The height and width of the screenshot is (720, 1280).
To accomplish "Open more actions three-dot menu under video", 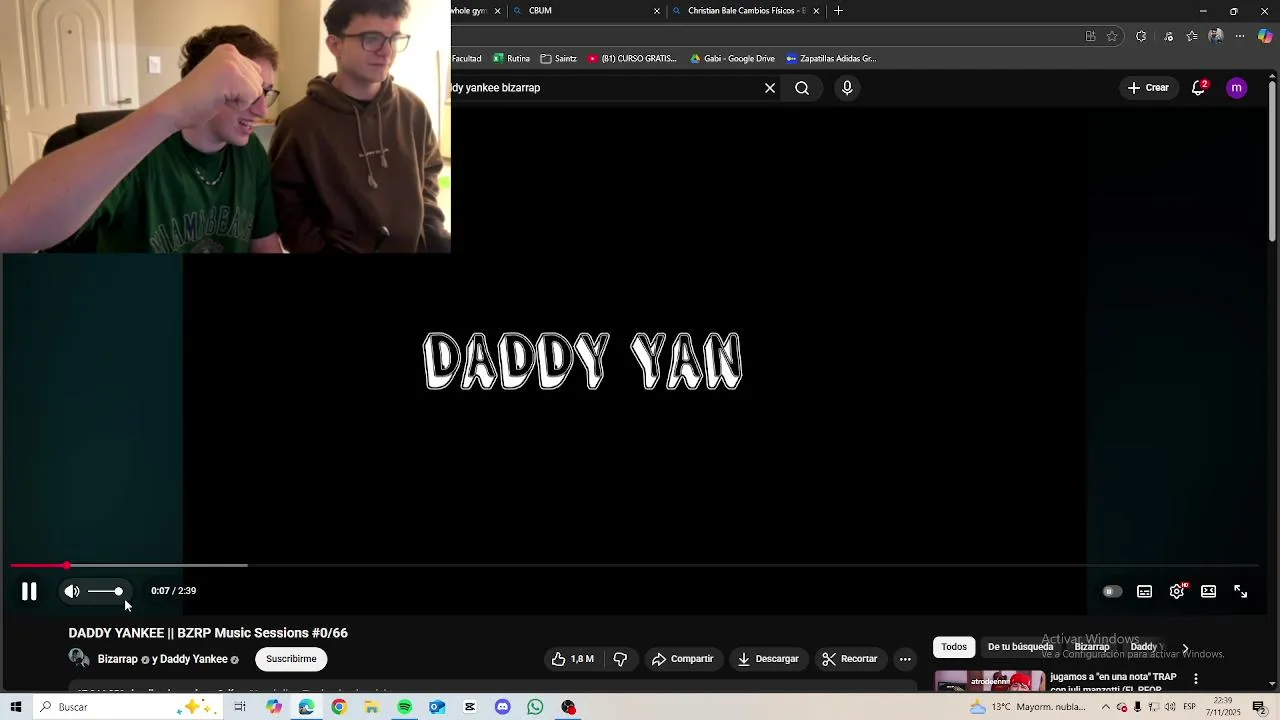I will coord(905,659).
